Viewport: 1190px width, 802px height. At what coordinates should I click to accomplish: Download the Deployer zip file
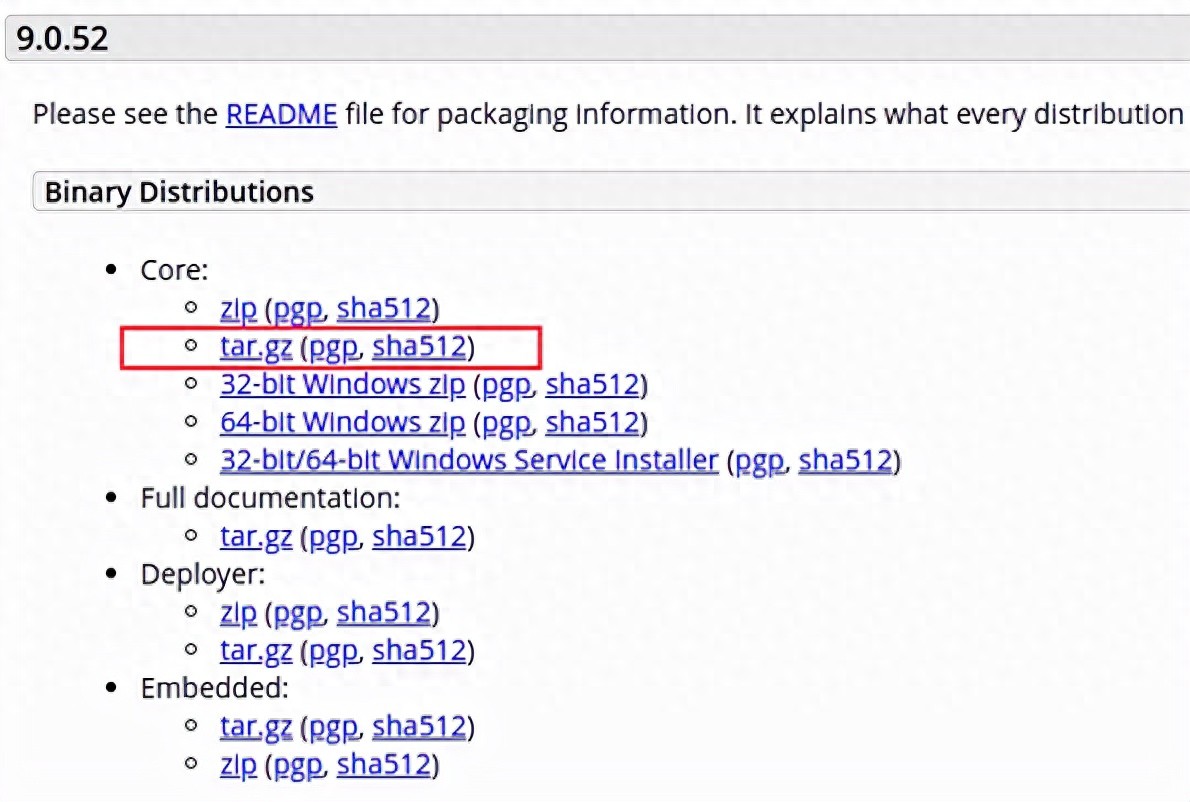coord(238,613)
